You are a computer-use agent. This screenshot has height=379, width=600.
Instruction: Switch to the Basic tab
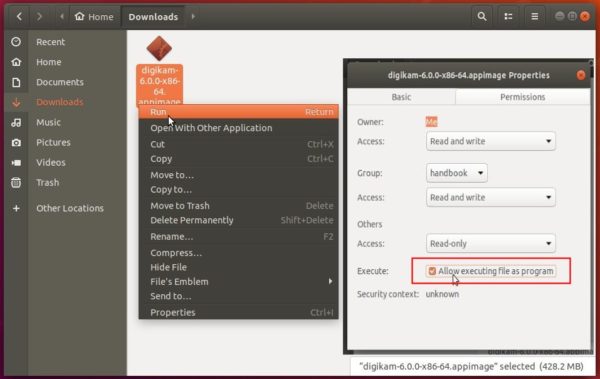[401, 97]
